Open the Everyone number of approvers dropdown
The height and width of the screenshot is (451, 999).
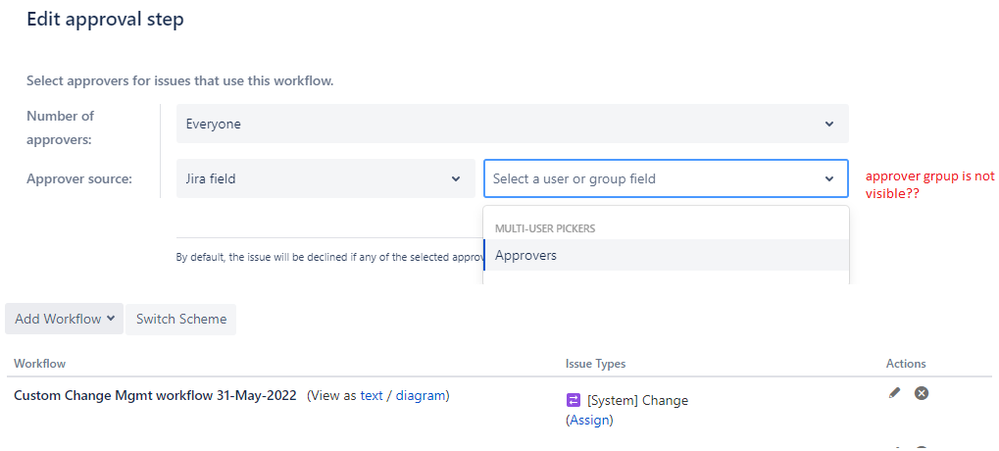[x=512, y=124]
